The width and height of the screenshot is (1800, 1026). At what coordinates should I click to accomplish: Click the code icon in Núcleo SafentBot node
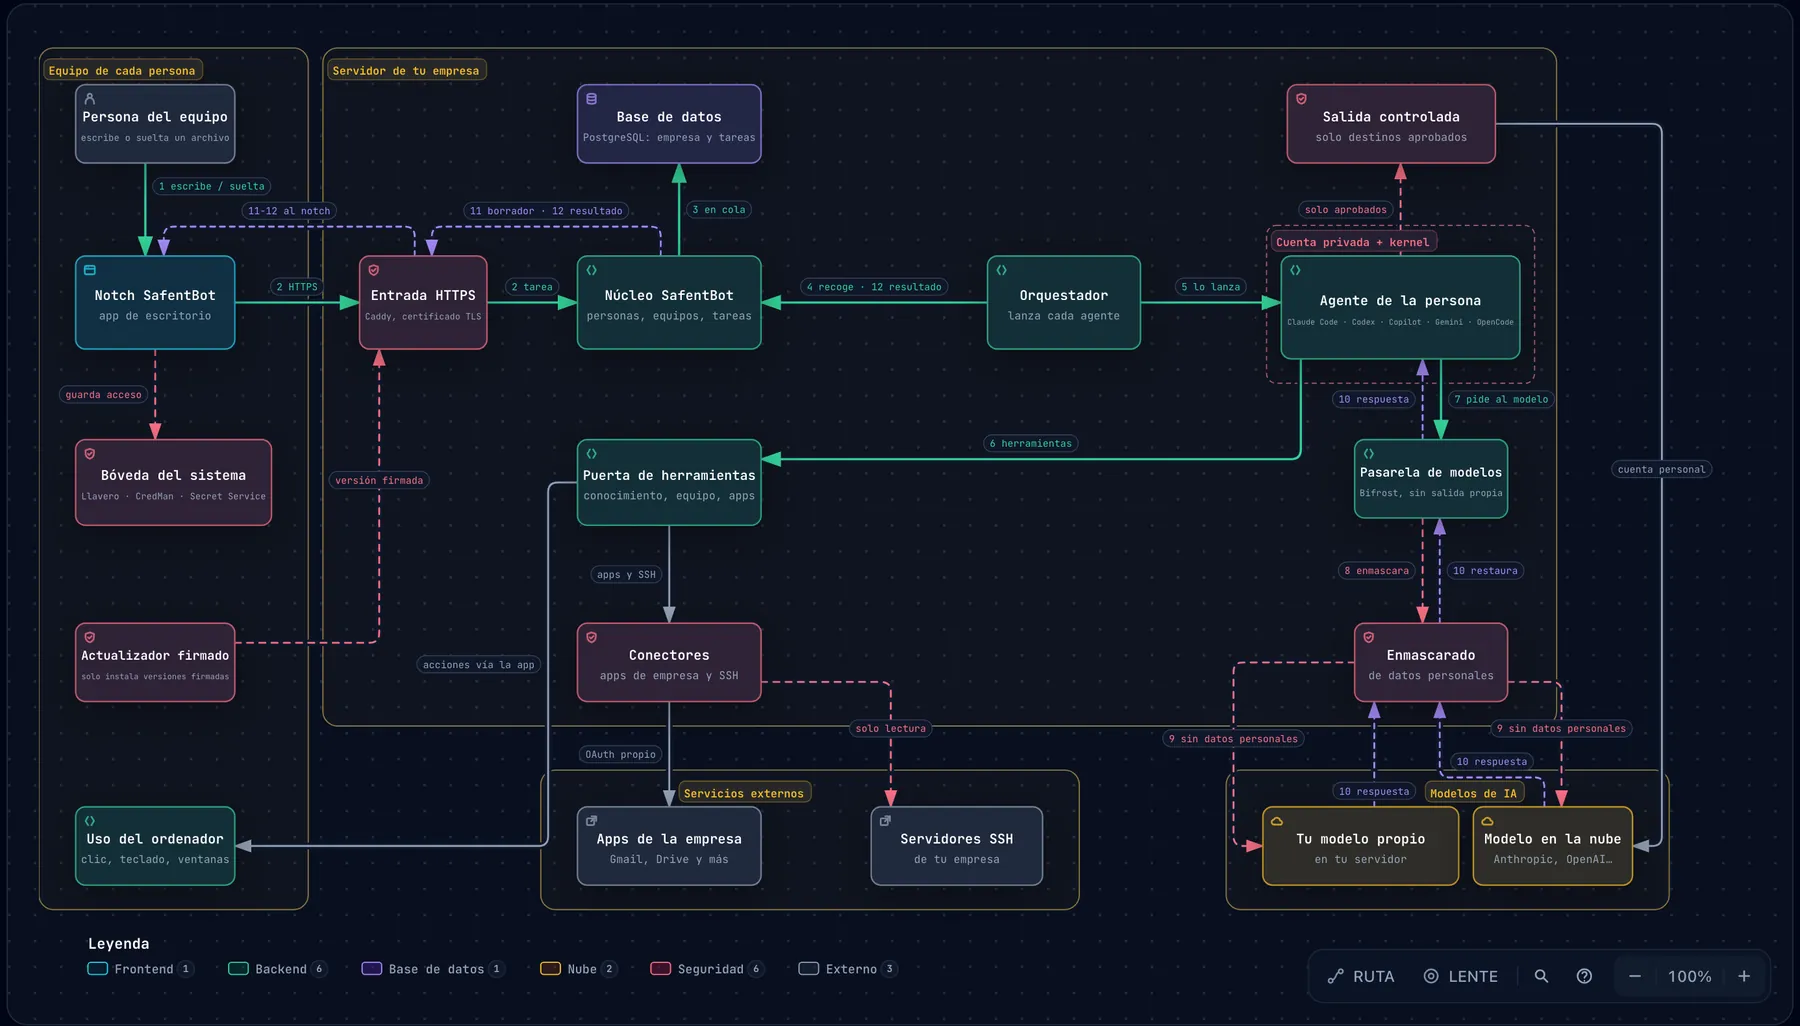point(592,270)
